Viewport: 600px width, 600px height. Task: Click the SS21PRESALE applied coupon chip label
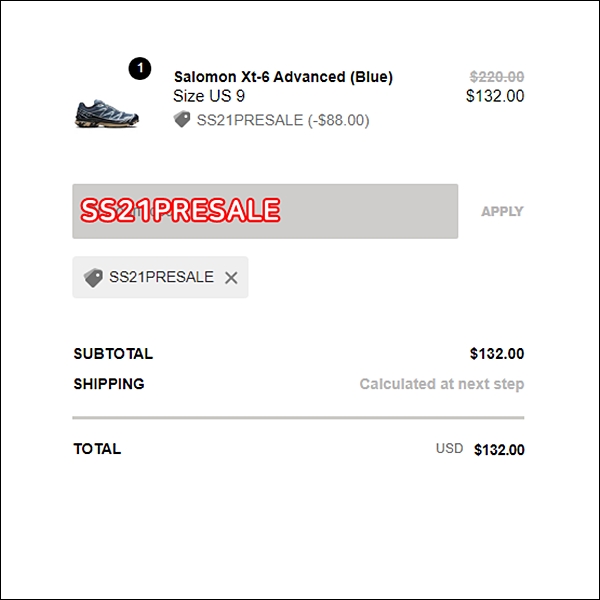(x=161, y=277)
